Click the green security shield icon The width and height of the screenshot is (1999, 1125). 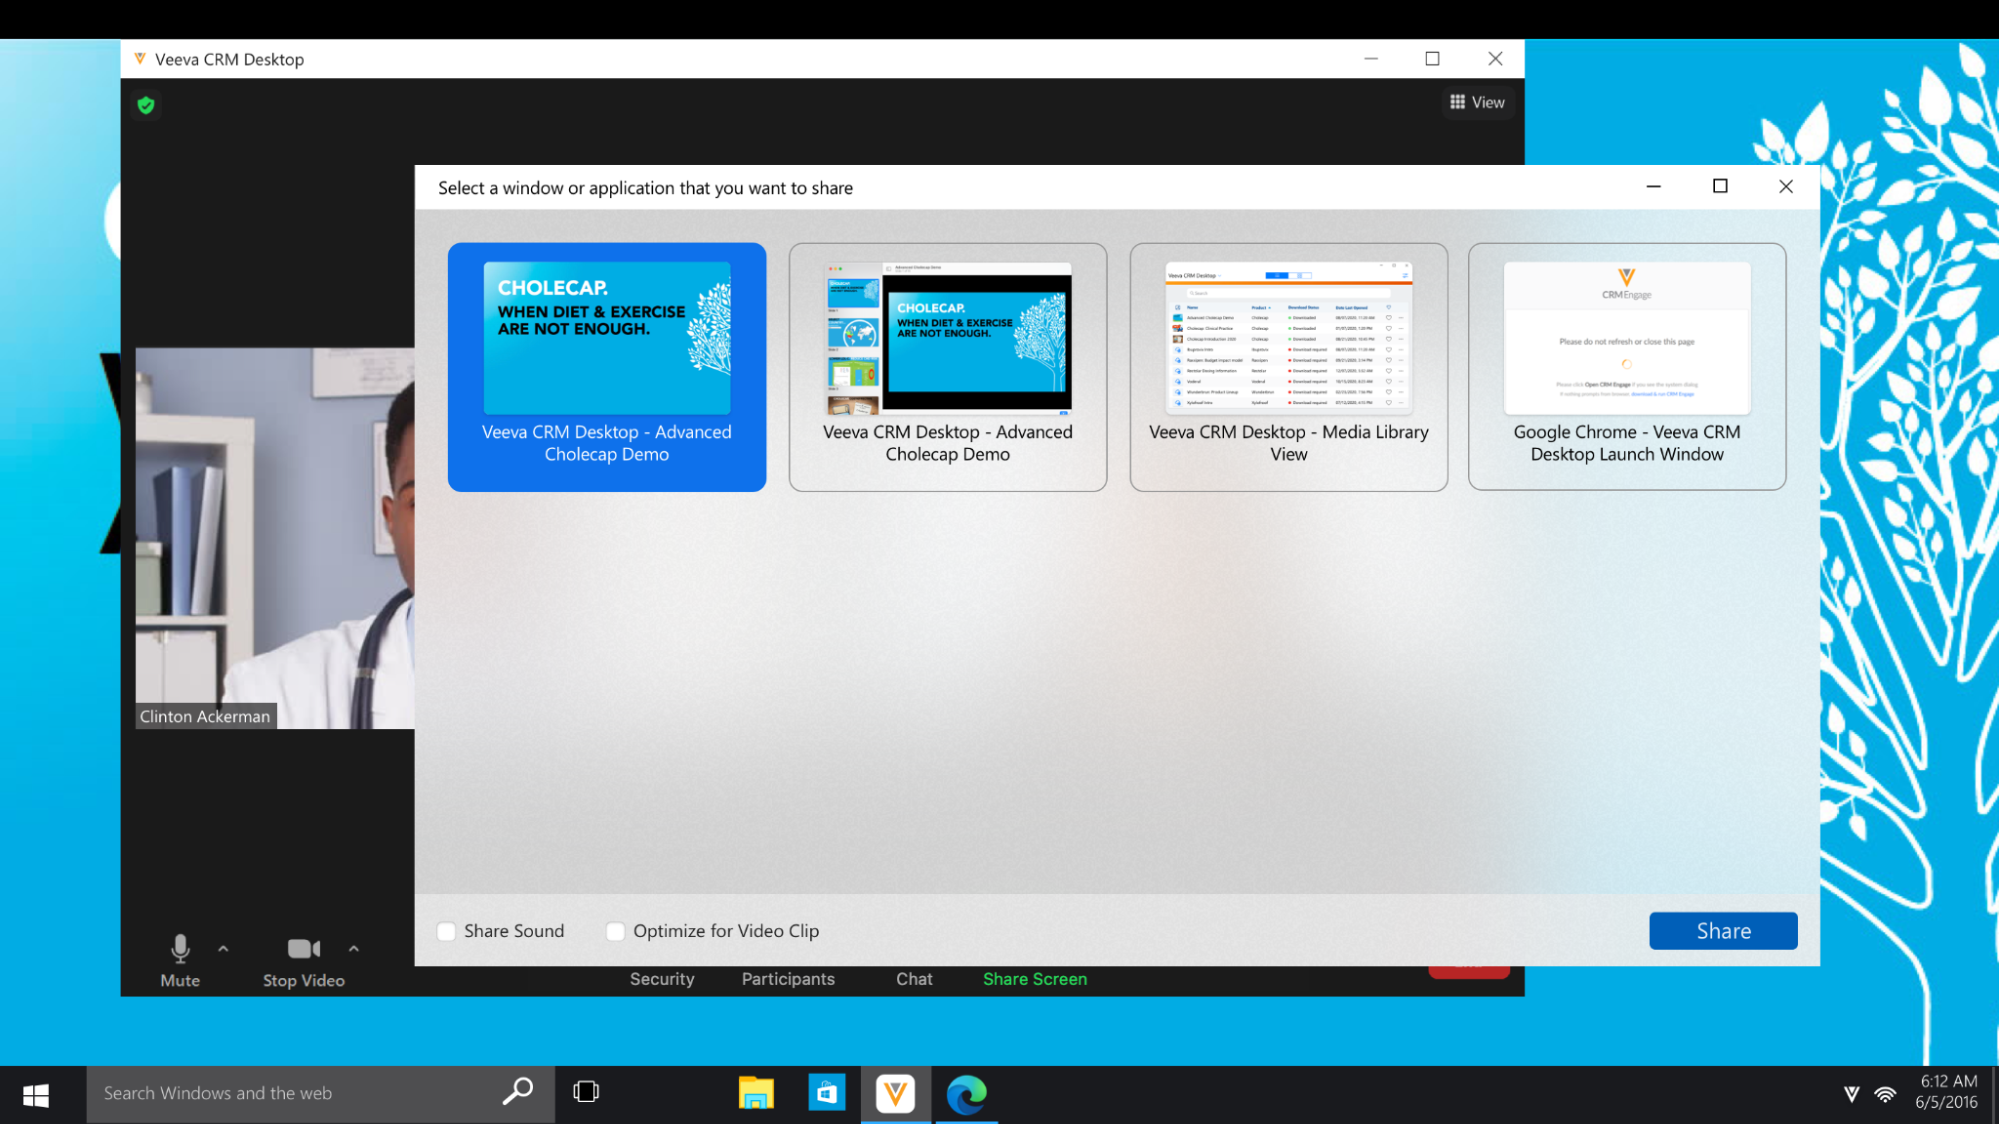(146, 105)
